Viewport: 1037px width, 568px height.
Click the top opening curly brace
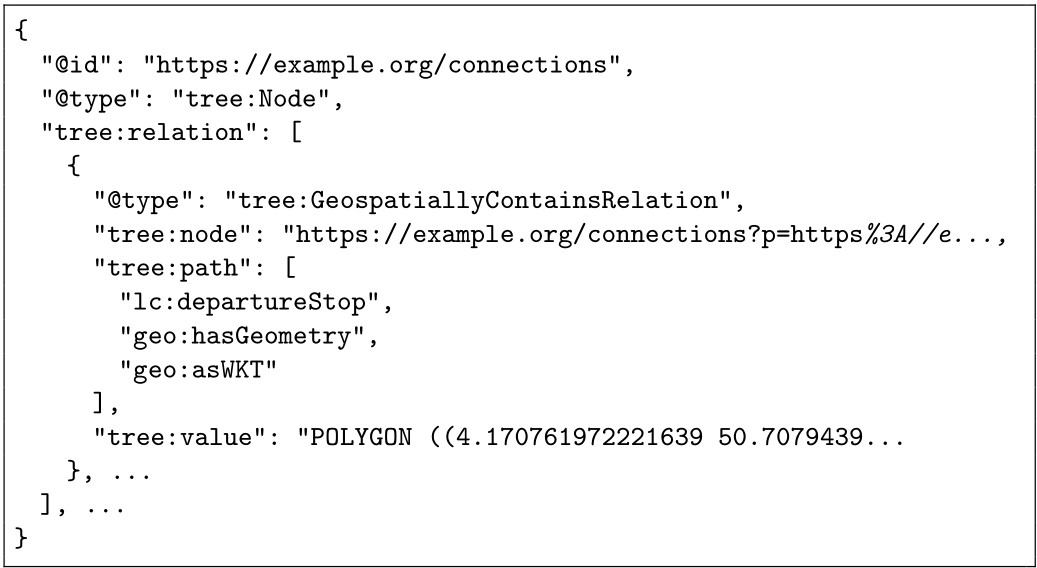tap(21, 32)
